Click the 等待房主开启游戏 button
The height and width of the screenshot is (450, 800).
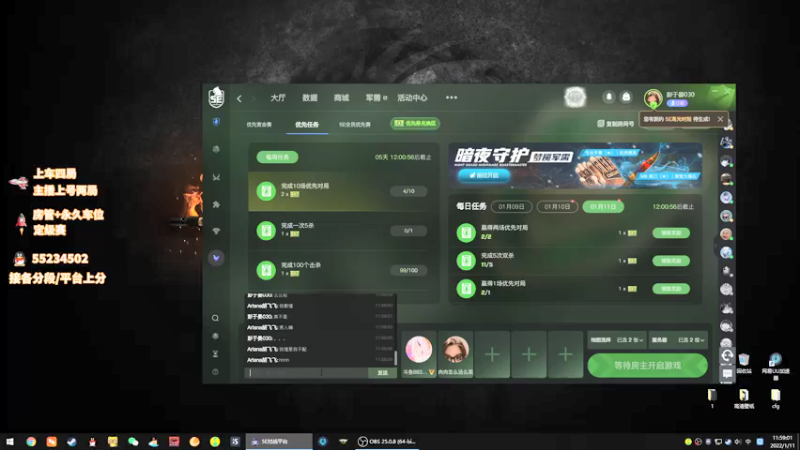(x=647, y=365)
